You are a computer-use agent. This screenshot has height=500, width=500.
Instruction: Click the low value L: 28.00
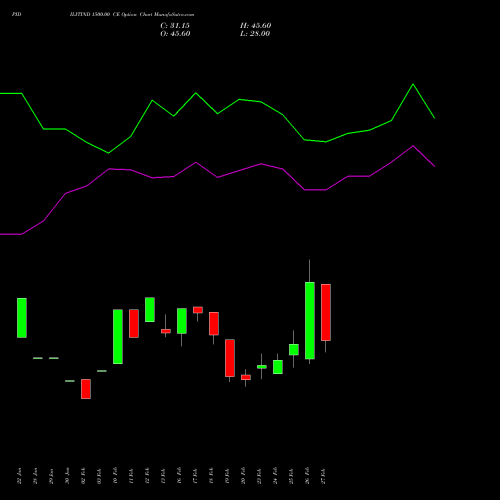click(255, 34)
